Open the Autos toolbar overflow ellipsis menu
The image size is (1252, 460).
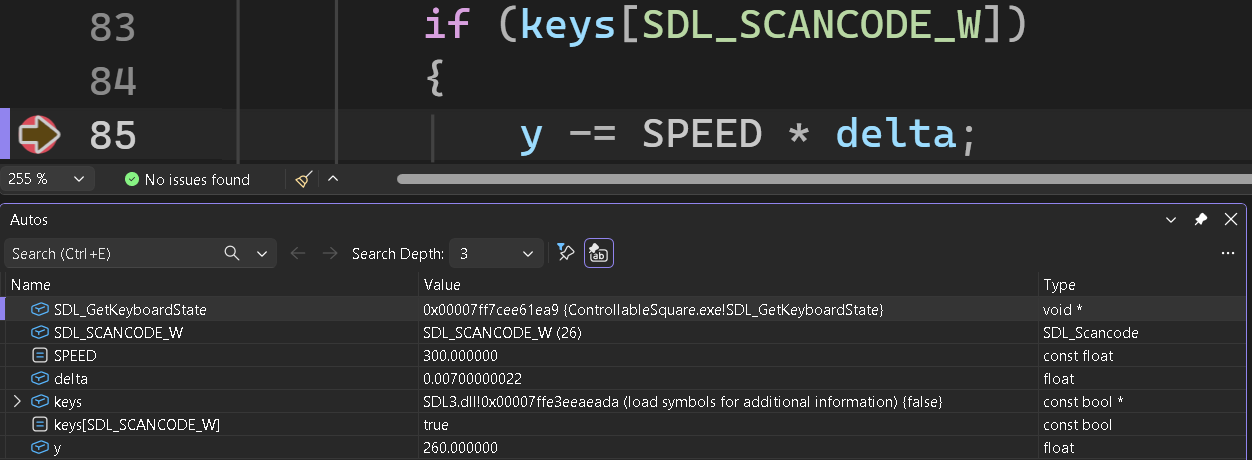point(1228,254)
